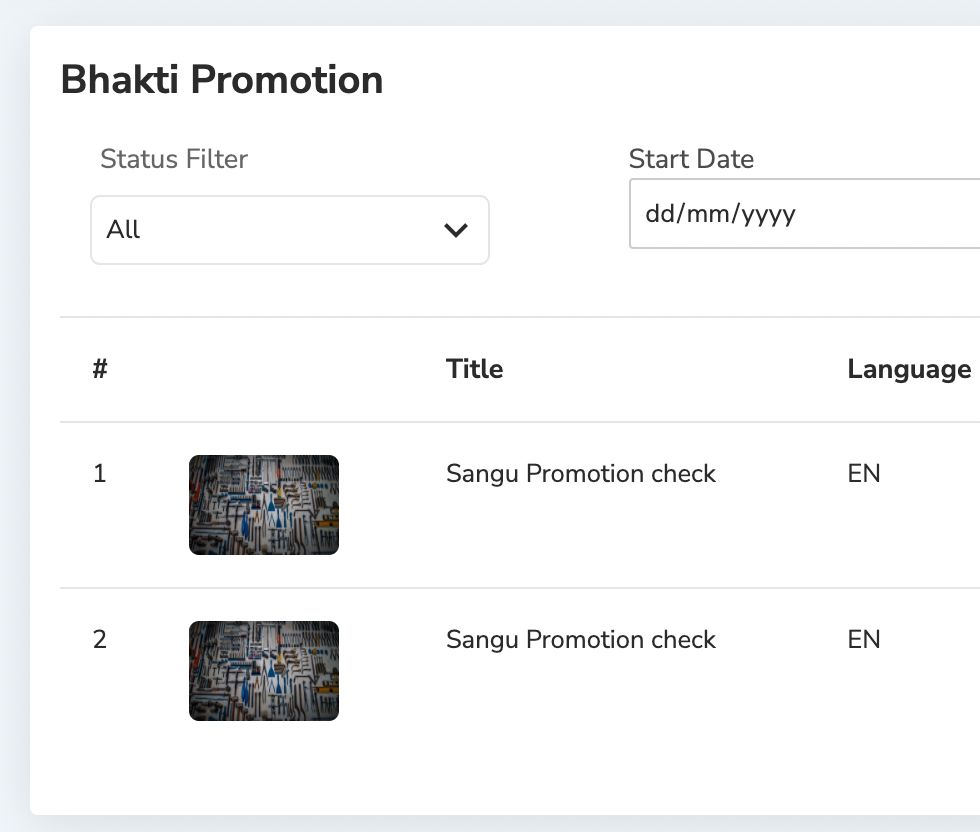Image resolution: width=980 pixels, height=832 pixels.
Task: Click EN language cell in row 2
Action: click(864, 639)
